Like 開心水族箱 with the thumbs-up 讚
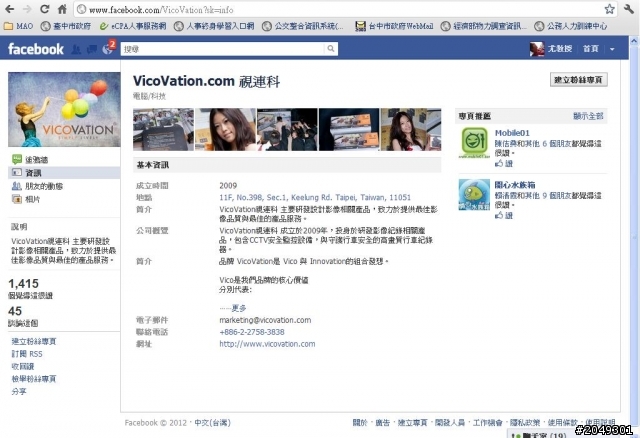640x438 pixels. click(x=504, y=216)
